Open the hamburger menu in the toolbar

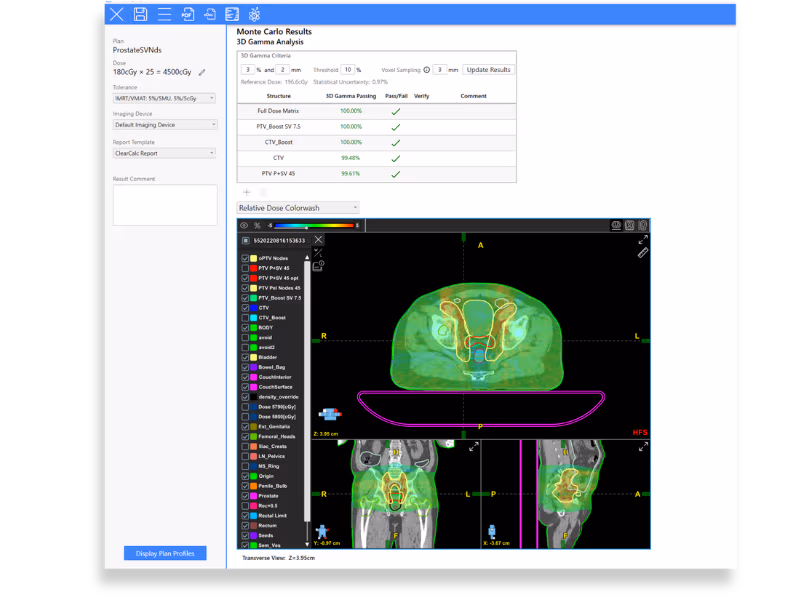(x=164, y=14)
